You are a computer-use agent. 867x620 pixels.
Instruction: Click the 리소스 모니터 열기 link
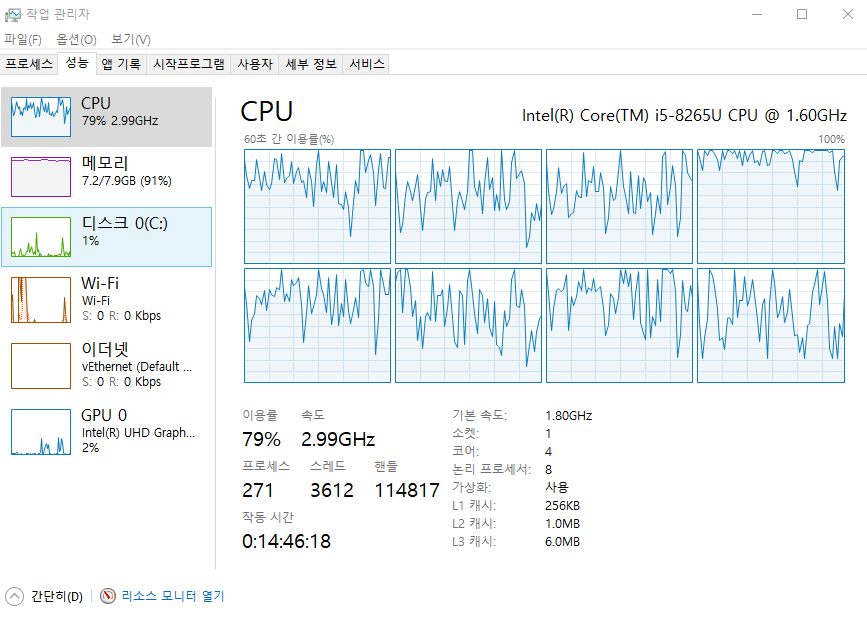(x=172, y=596)
